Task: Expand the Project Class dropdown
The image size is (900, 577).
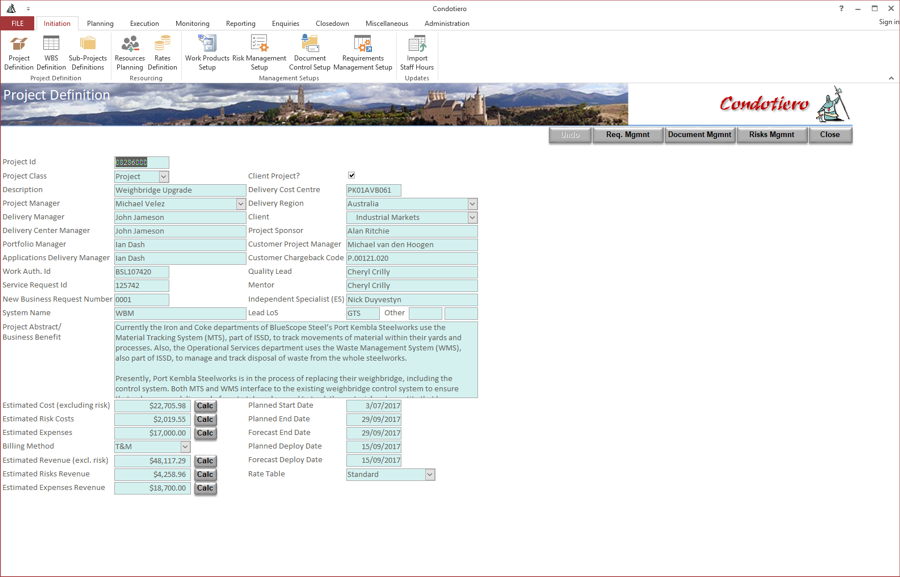Action: click(164, 177)
